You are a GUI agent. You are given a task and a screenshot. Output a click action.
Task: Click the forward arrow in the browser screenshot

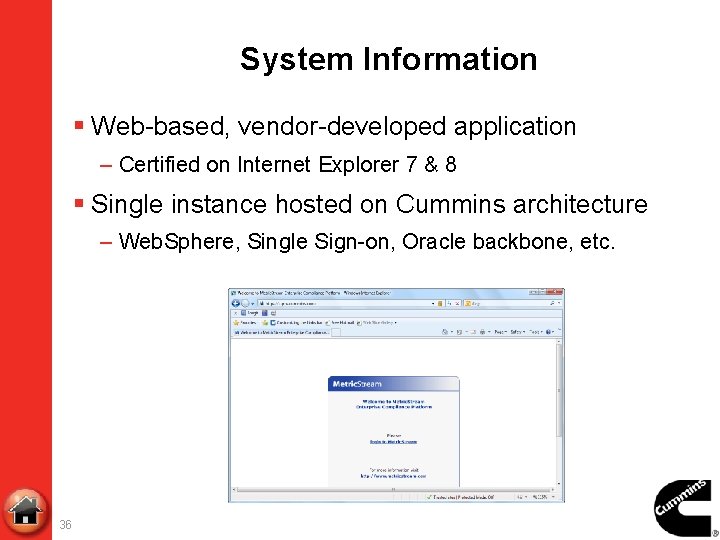245,303
